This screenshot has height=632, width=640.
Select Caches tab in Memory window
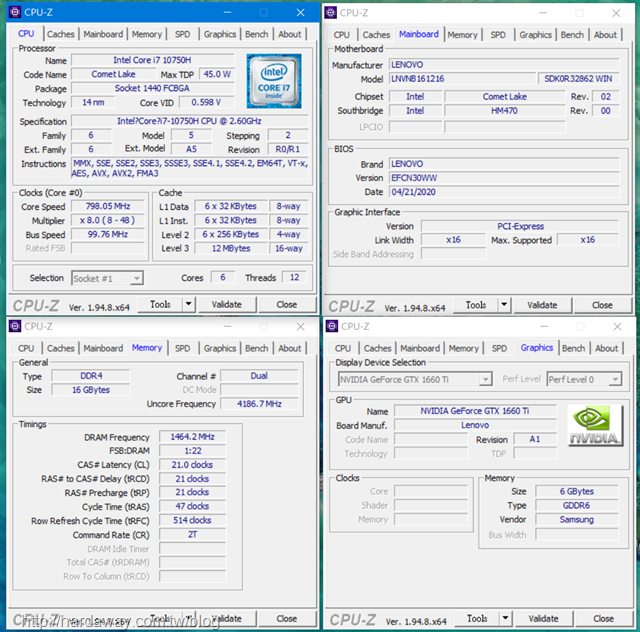[61, 348]
